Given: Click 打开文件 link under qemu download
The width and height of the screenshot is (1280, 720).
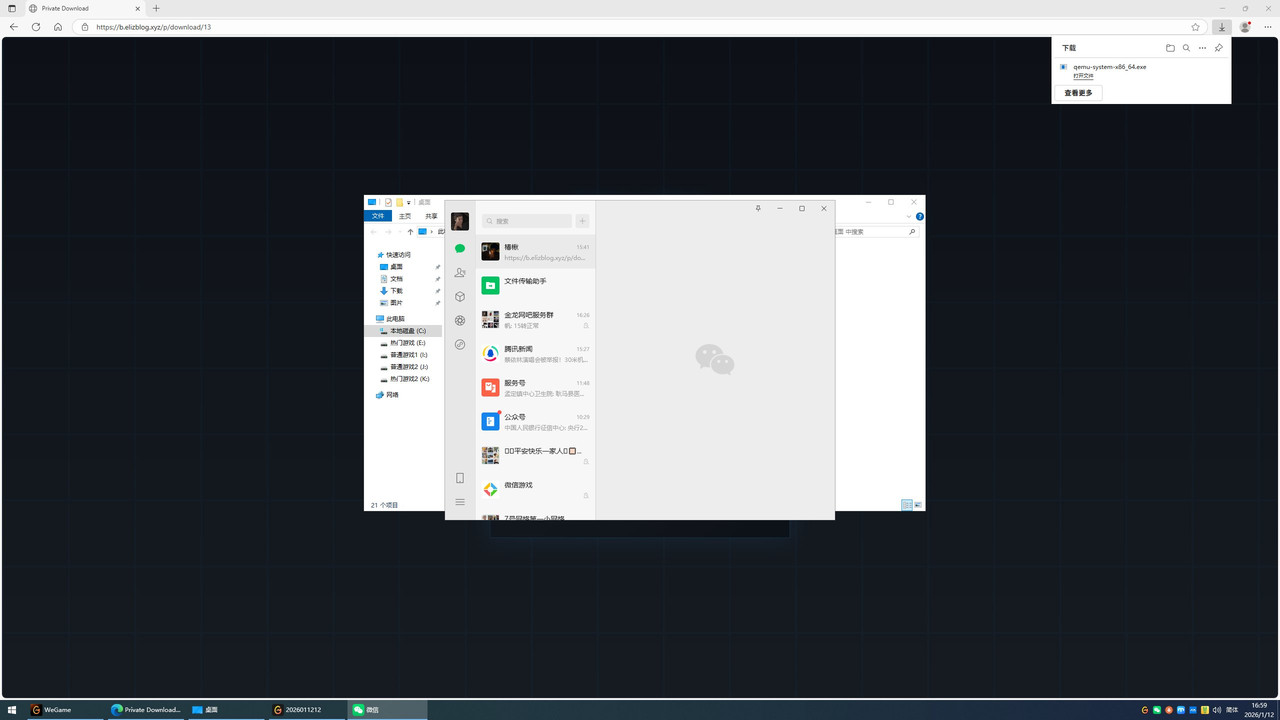Looking at the screenshot, I should point(1083,76).
